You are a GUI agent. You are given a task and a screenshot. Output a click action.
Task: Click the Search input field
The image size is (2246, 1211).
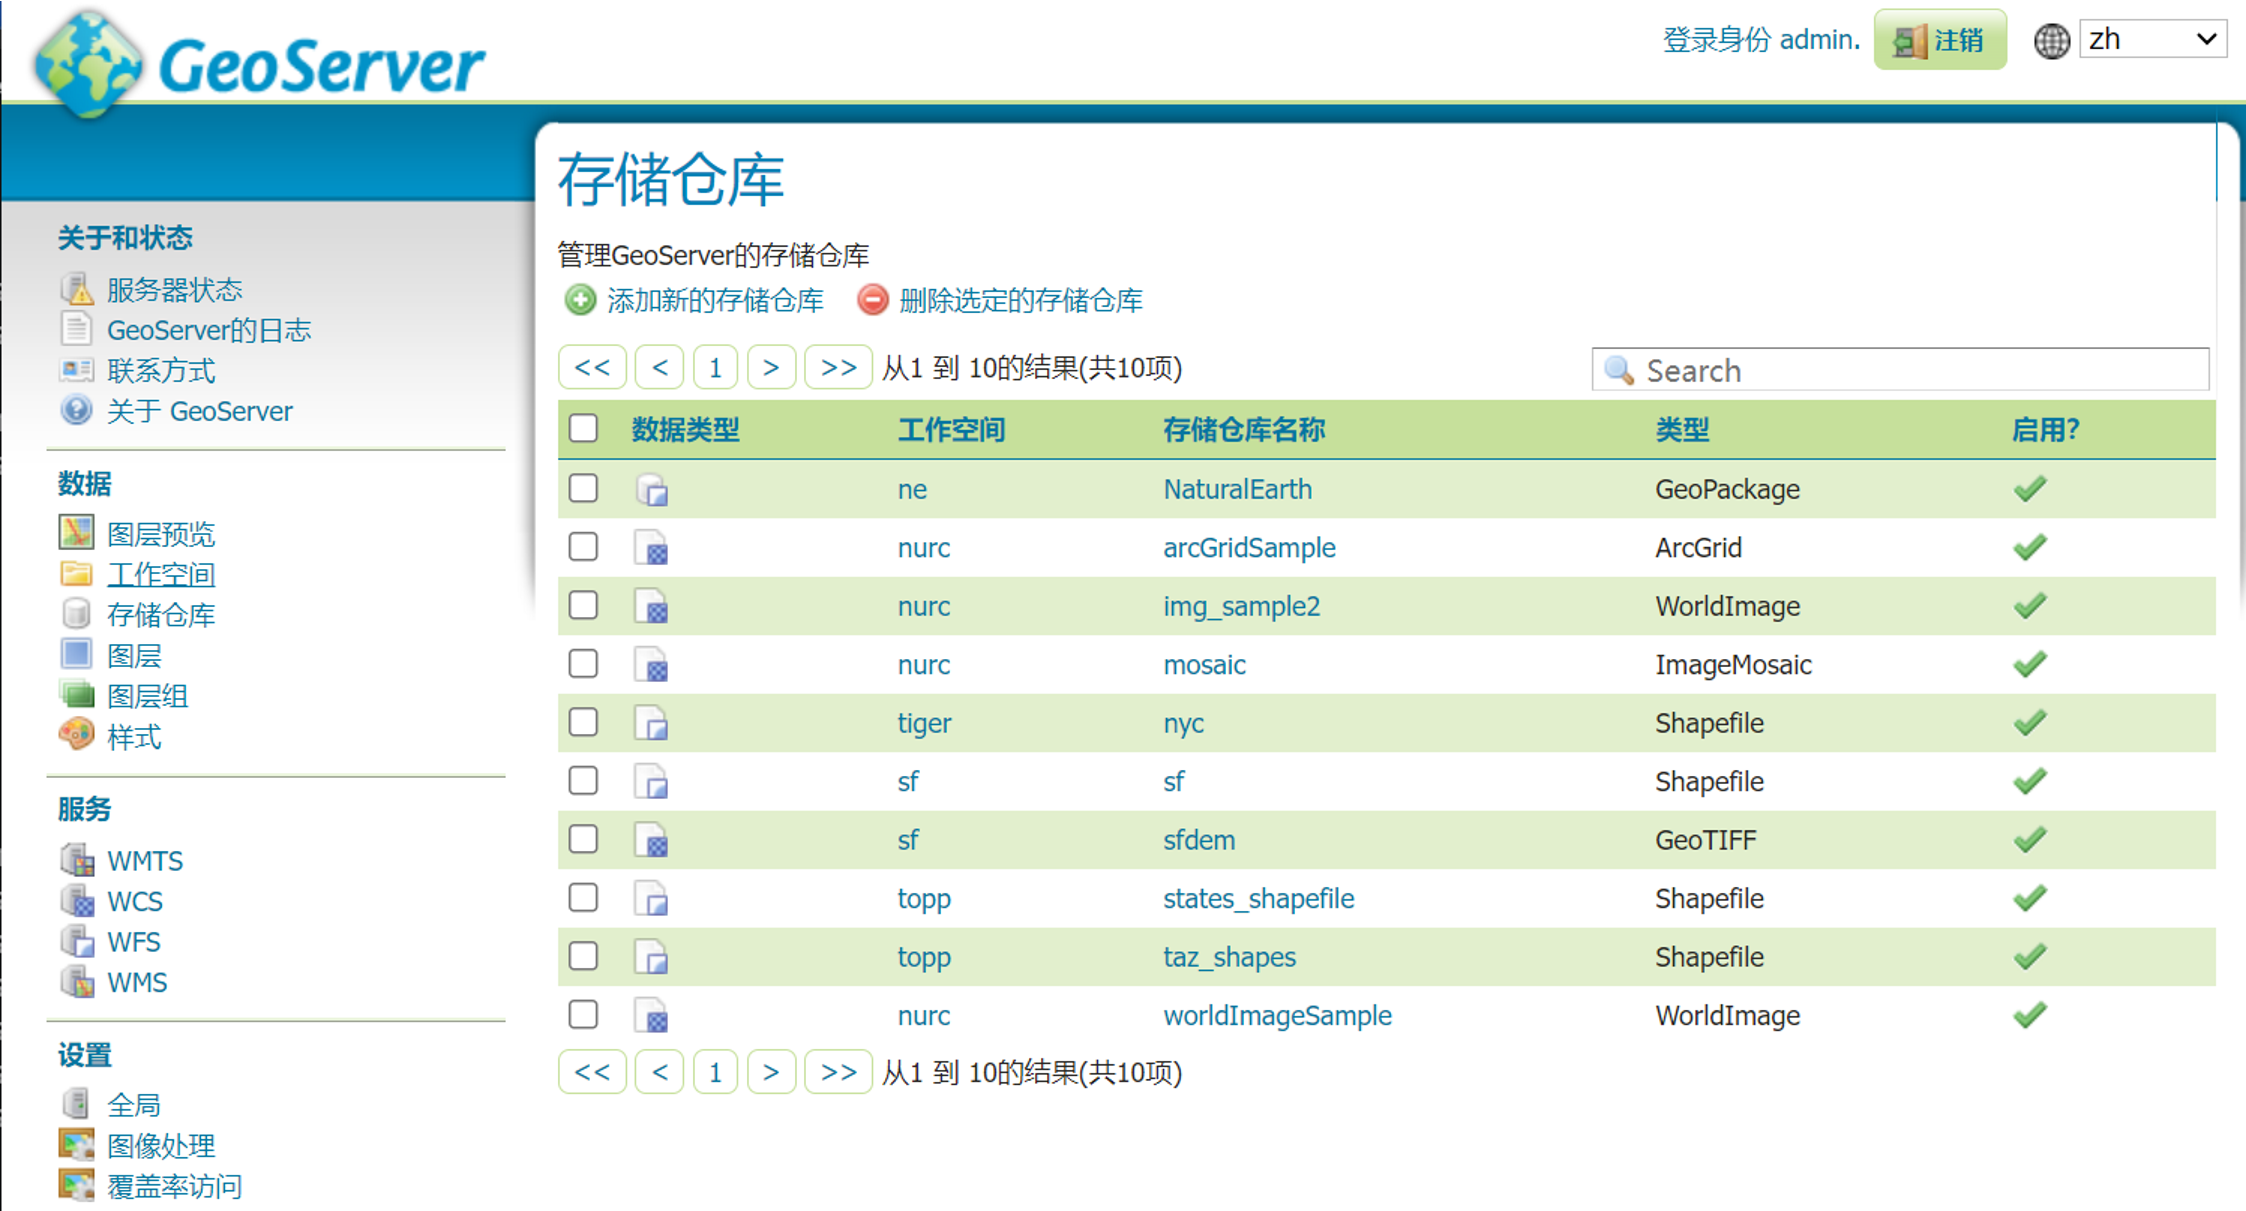1900,370
